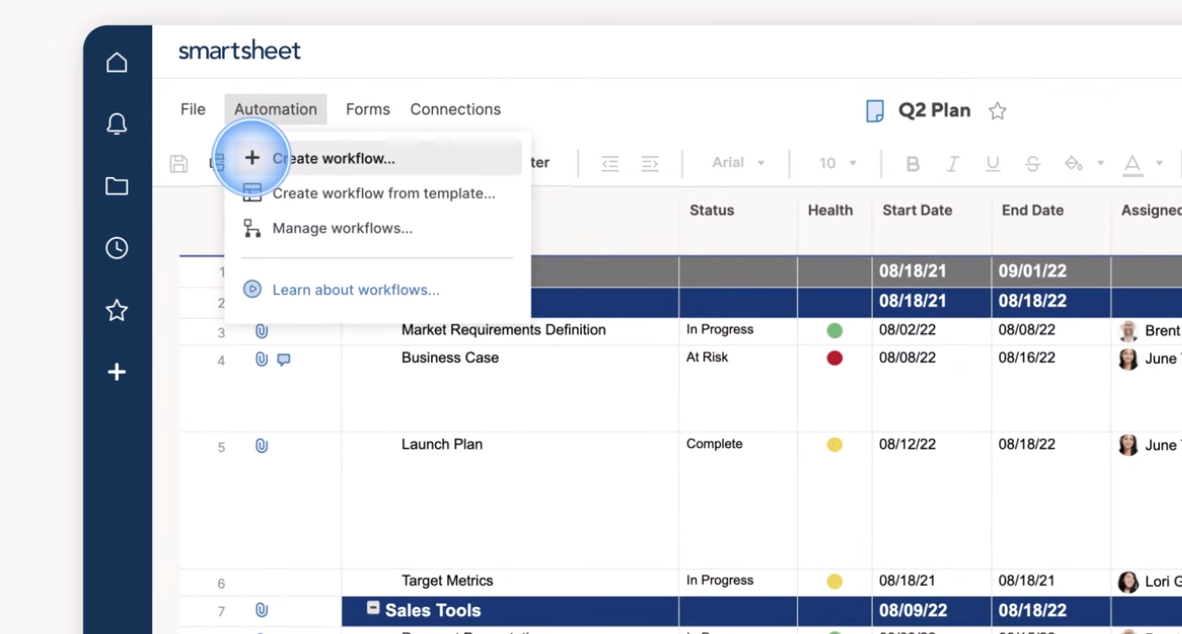Click green health dot for Market Requirements
Viewport: 1182px width, 634px height.
834,330
